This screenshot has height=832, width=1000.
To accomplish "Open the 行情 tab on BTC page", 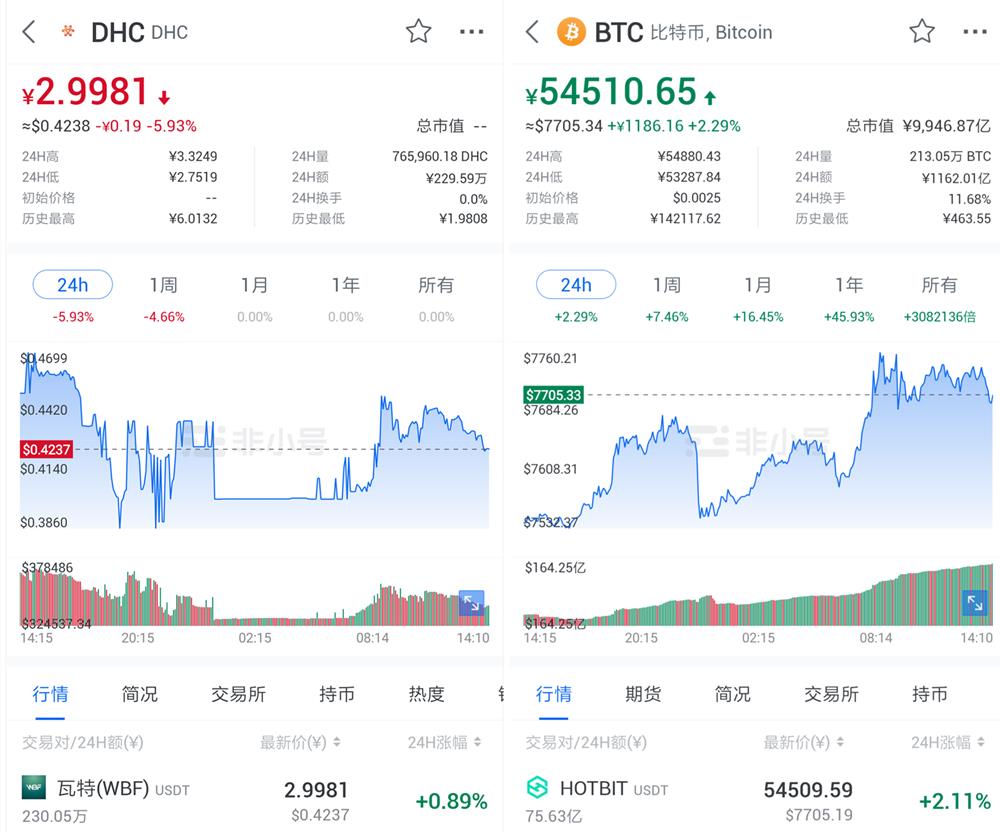I will (x=554, y=694).
